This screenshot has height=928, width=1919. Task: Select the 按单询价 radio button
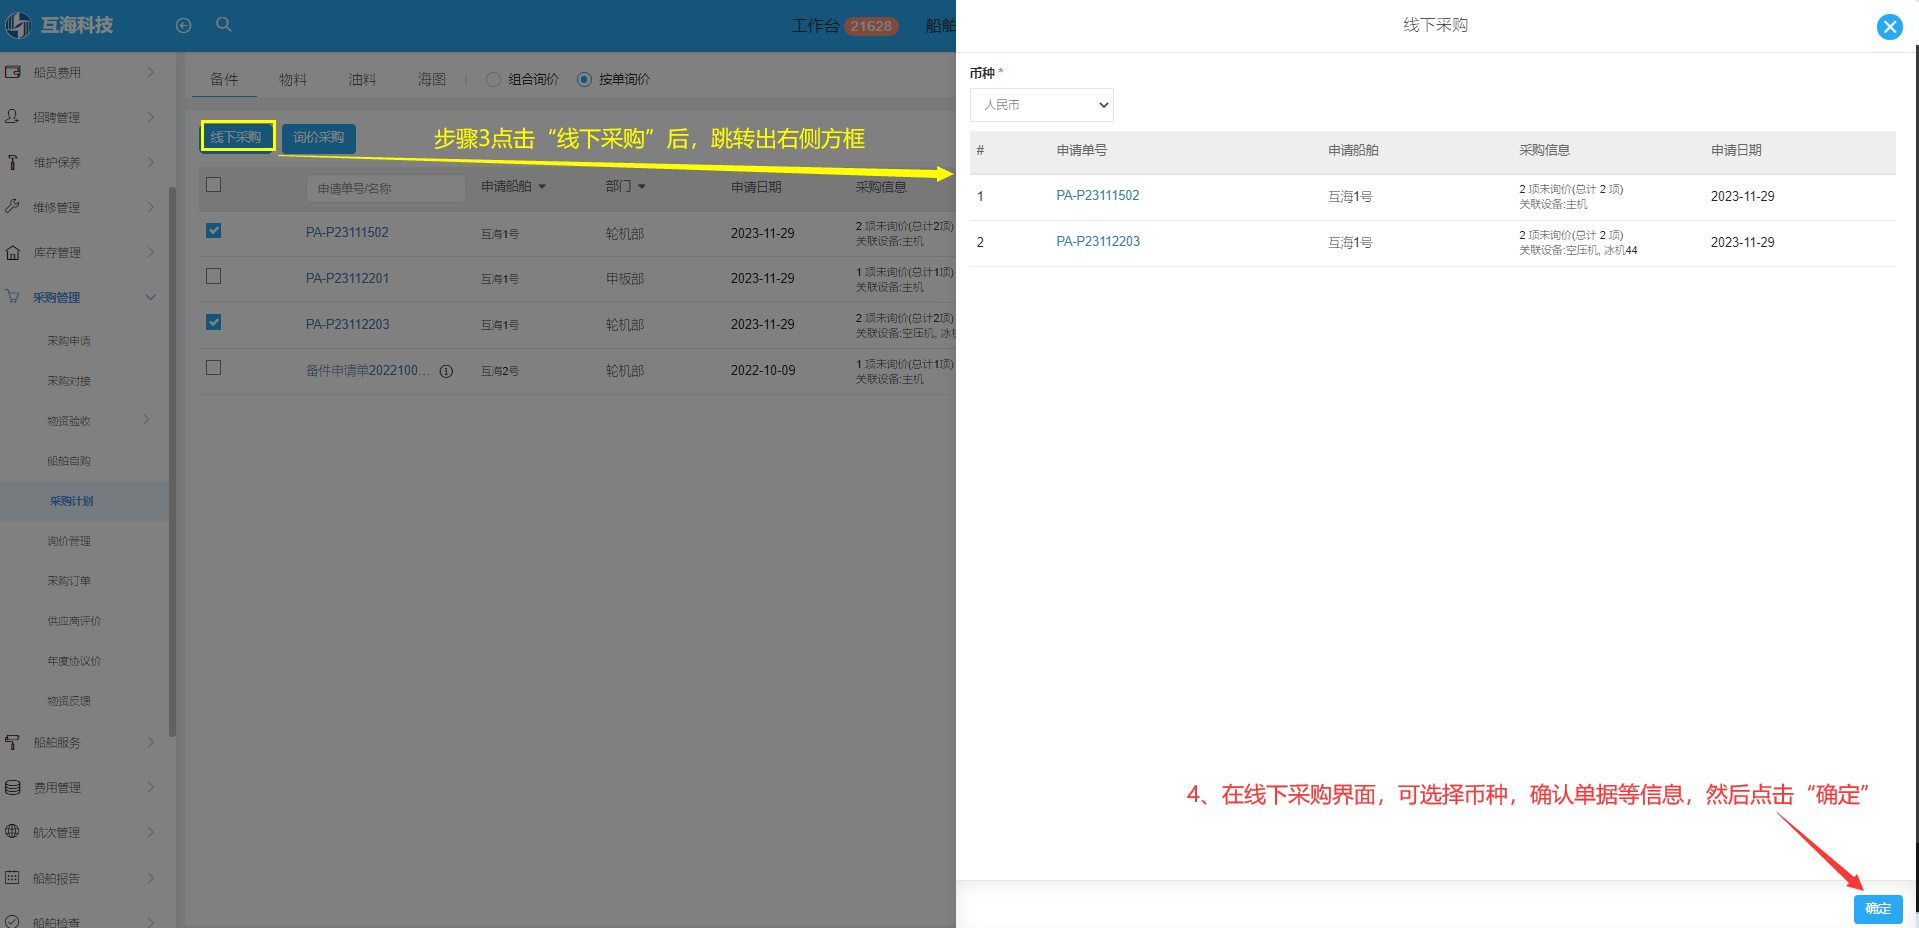click(x=585, y=79)
